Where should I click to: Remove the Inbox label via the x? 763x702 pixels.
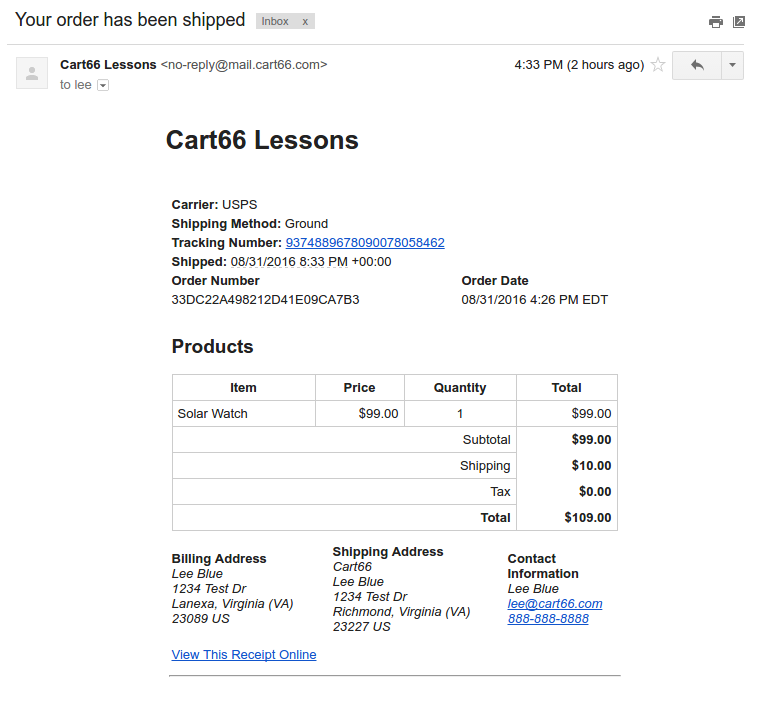(x=305, y=21)
